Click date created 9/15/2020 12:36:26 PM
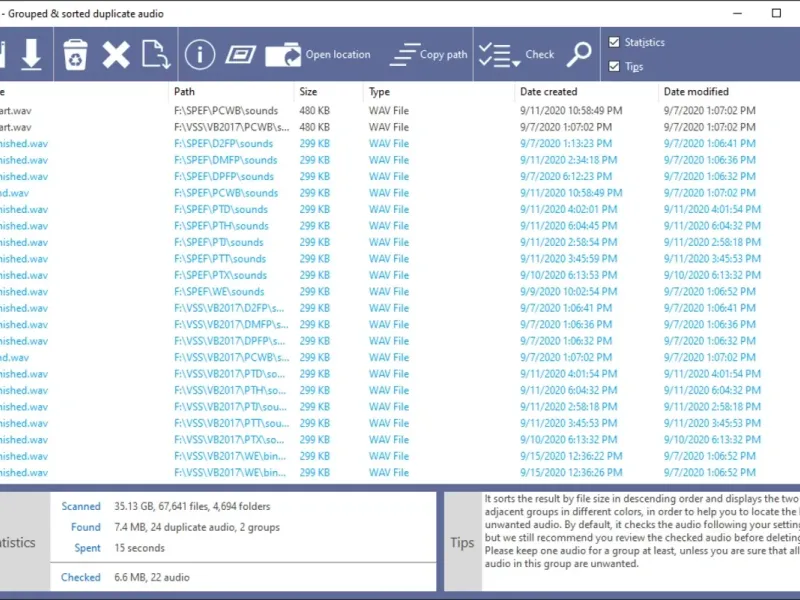800x600 pixels. tap(571, 473)
